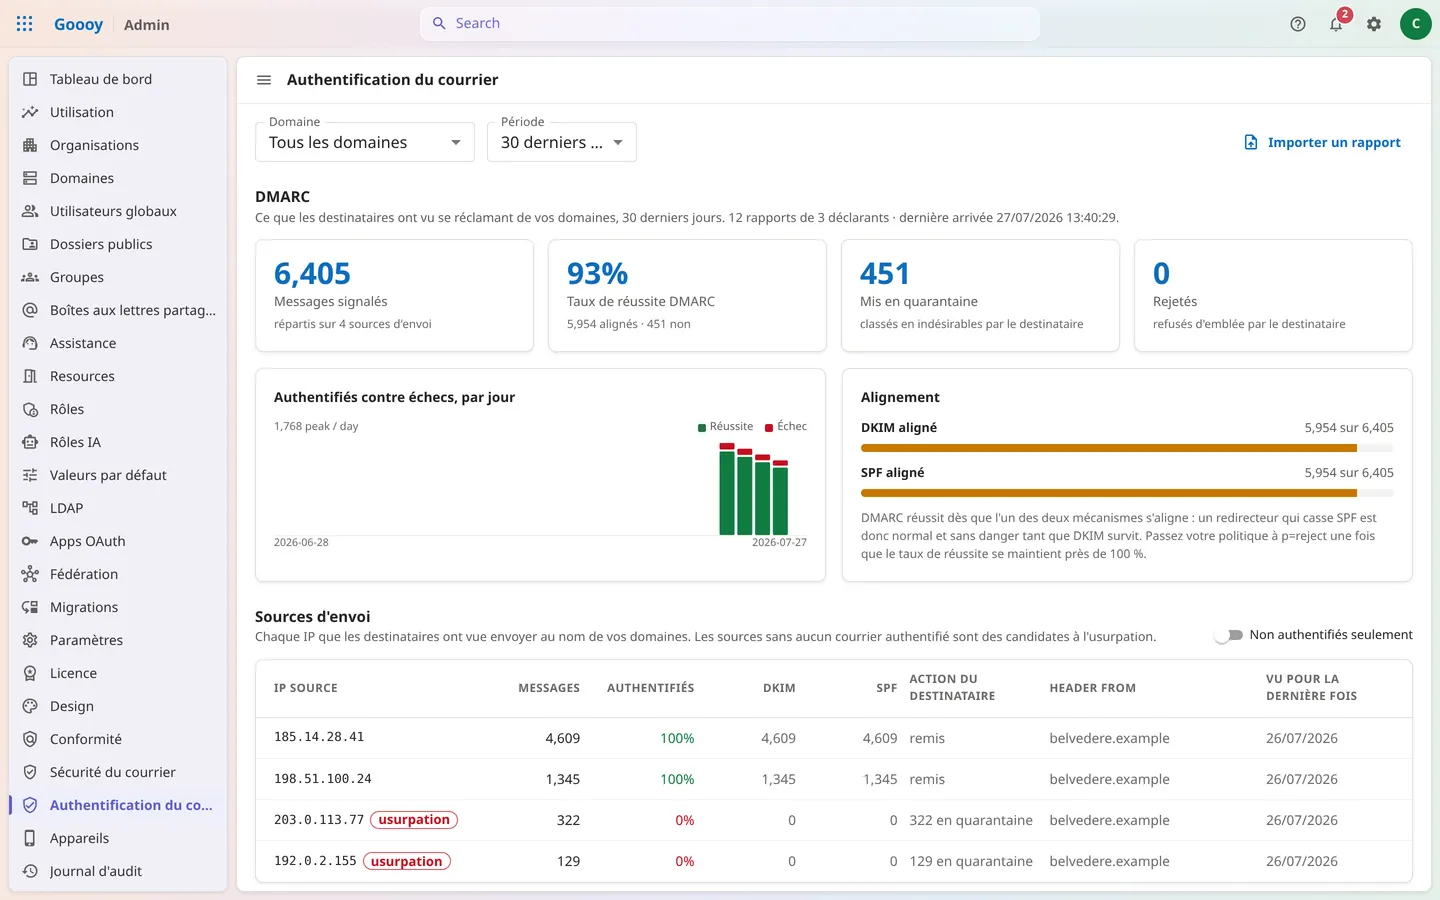Collapse sidebar using hamburger menu icon
Image resolution: width=1440 pixels, height=900 pixels.
tap(264, 80)
